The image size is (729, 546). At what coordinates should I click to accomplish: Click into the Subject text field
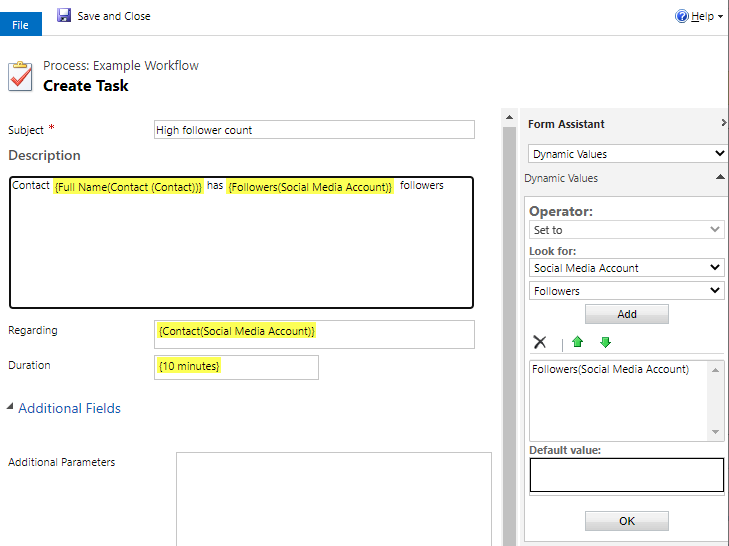tap(314, 130)
